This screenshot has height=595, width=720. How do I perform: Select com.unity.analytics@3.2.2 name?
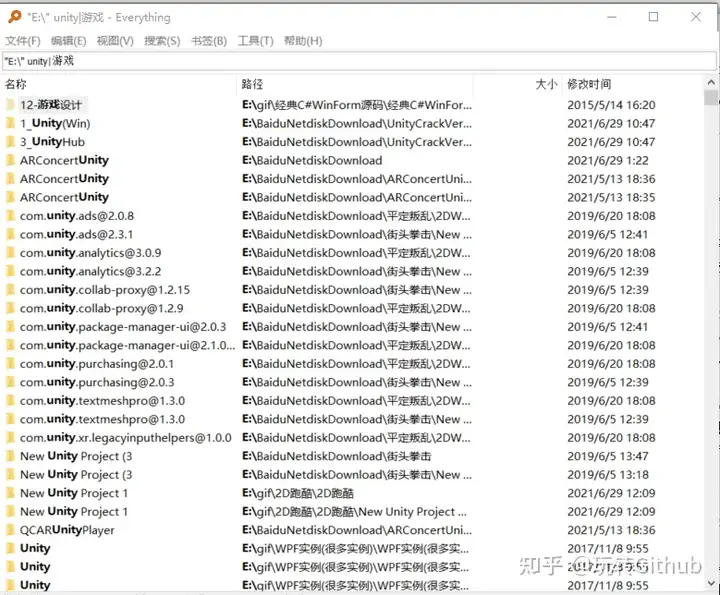click(x=90, y=271)
